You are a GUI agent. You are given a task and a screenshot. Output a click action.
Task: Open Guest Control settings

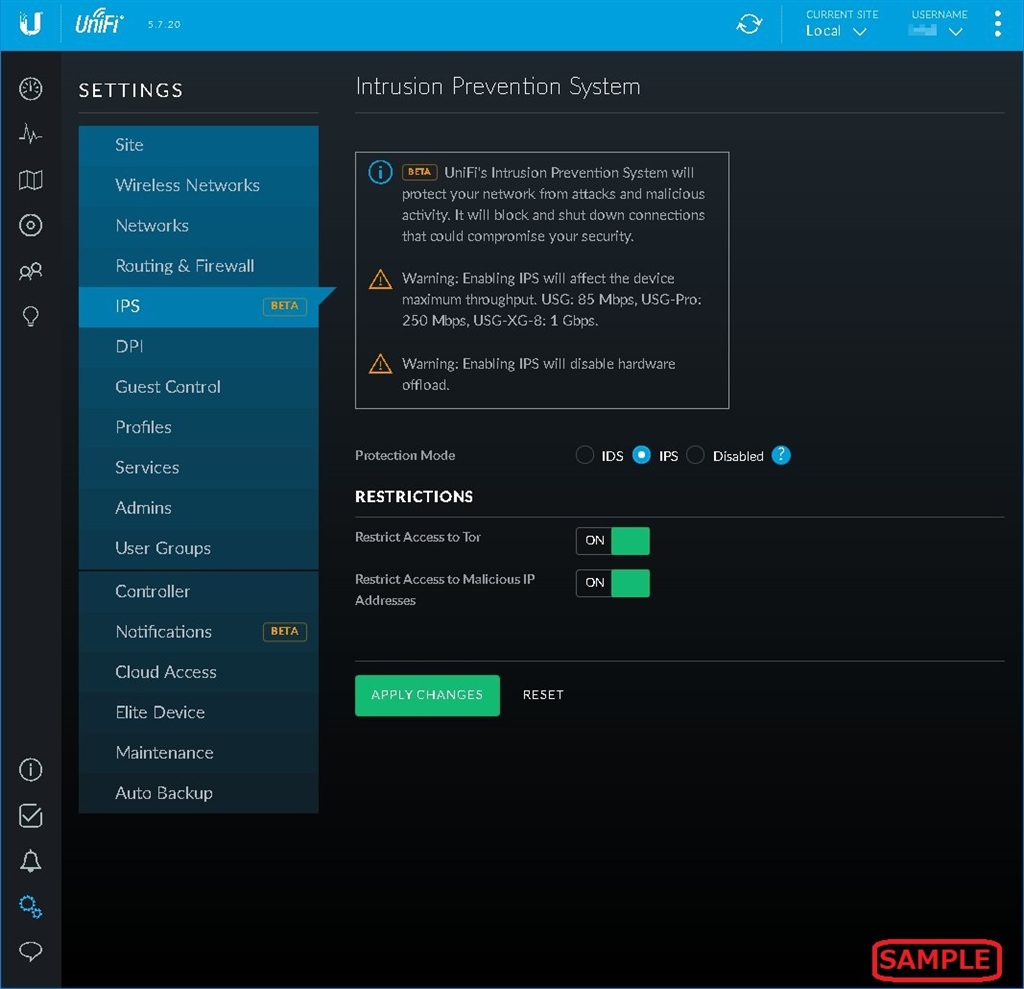199,387
